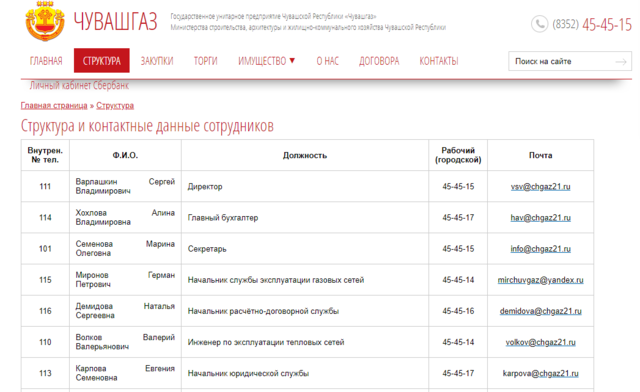Click the 45-45-15 header phone number
The height and width of the screenshot is (392, 640).
[x=607, y=24]
